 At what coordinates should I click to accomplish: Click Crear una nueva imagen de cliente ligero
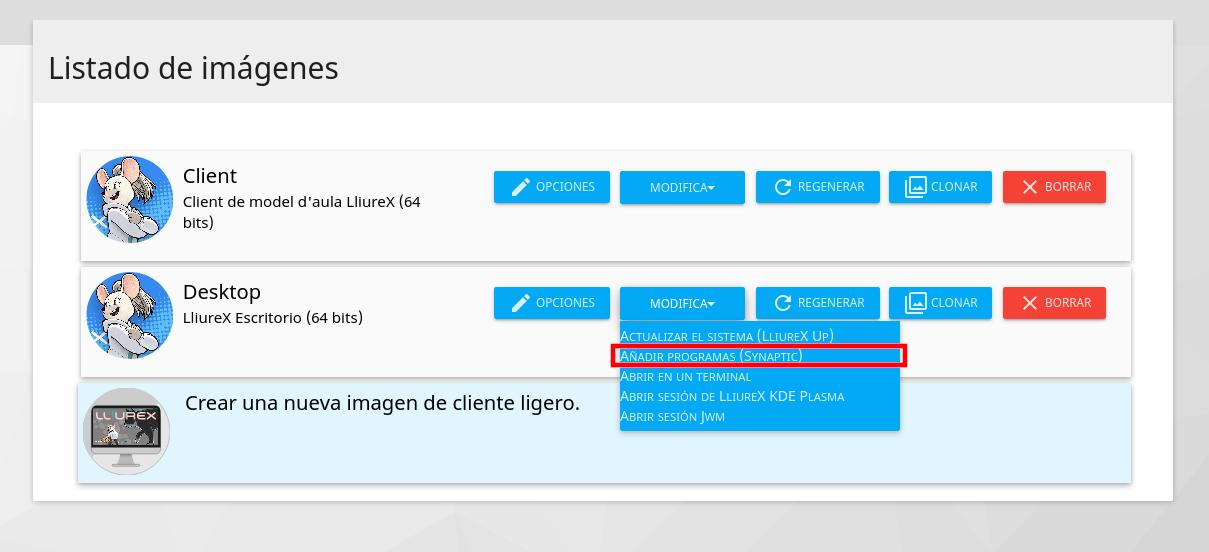[x=382, y=403]
